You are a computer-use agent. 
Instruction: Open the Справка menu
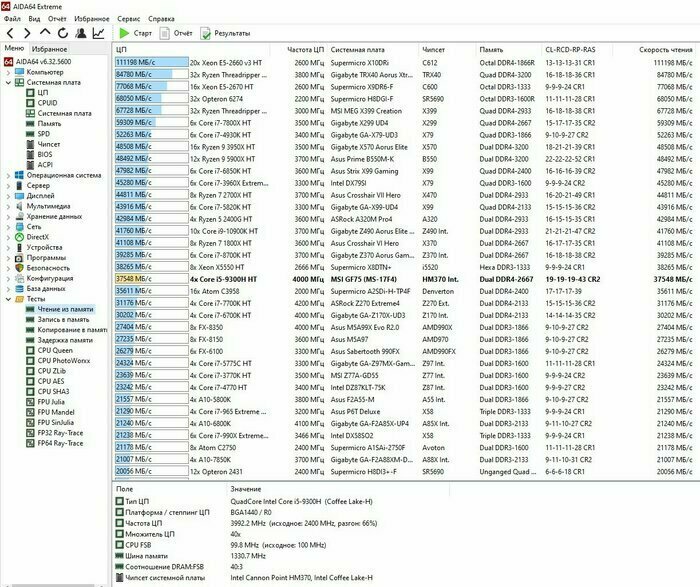(x=161, y=18)
